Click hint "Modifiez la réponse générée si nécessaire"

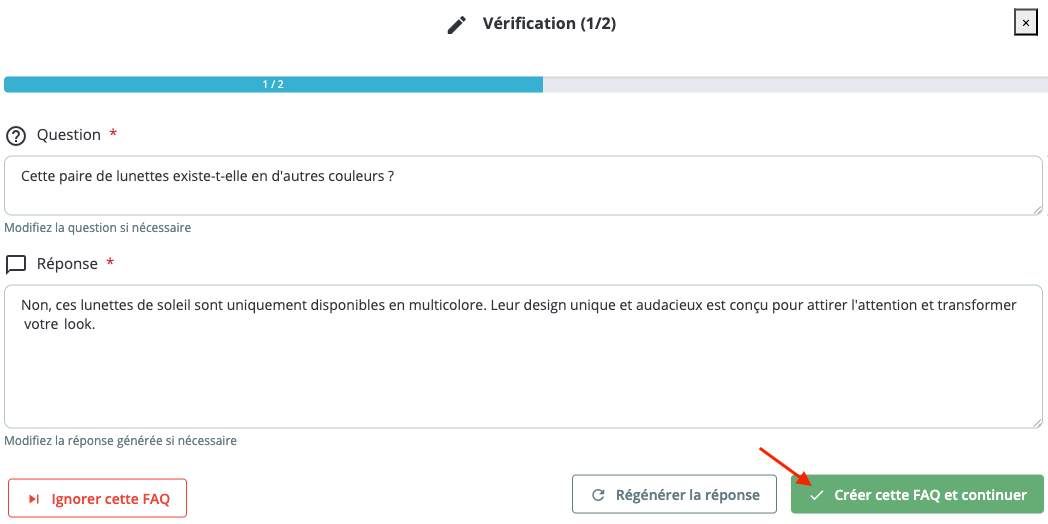121,440
